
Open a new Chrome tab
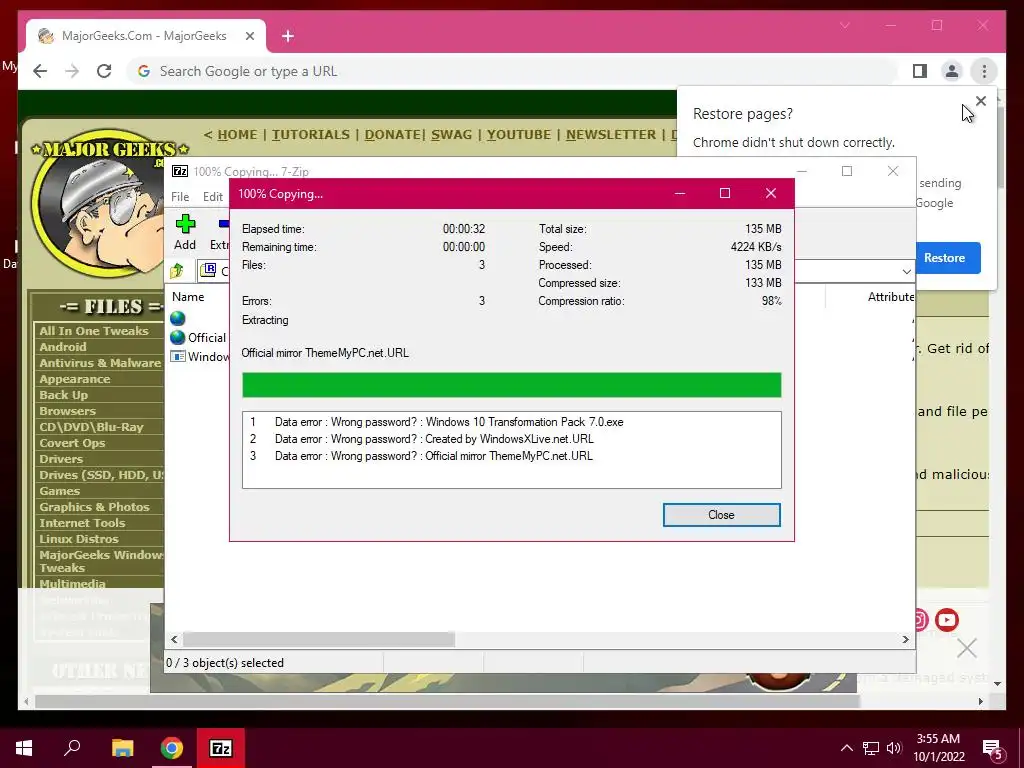[x=288, y=36]
